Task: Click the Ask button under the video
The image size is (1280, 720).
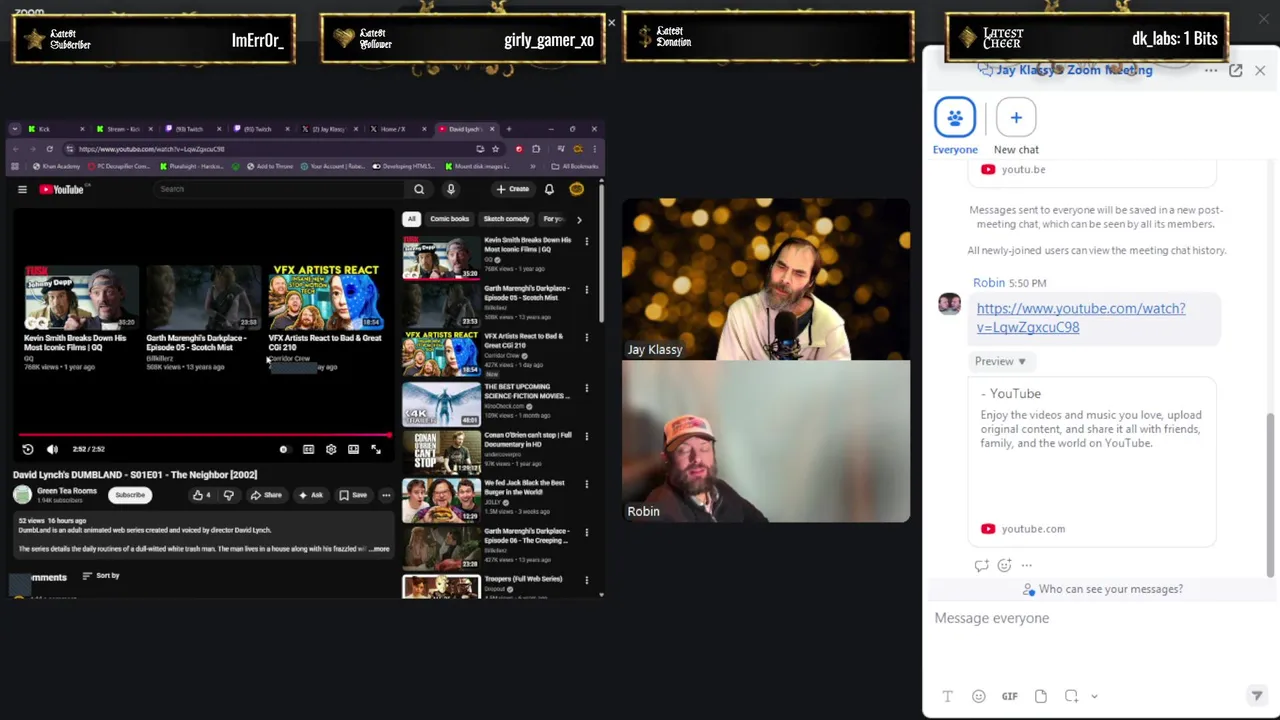Action: tap(311, 495)
